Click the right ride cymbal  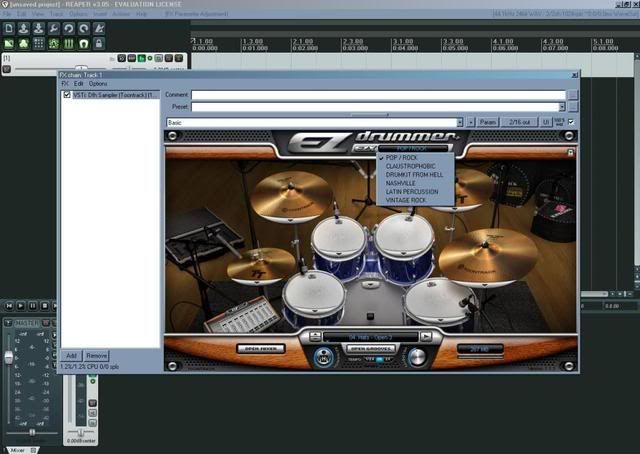click(x=488, y=255)
